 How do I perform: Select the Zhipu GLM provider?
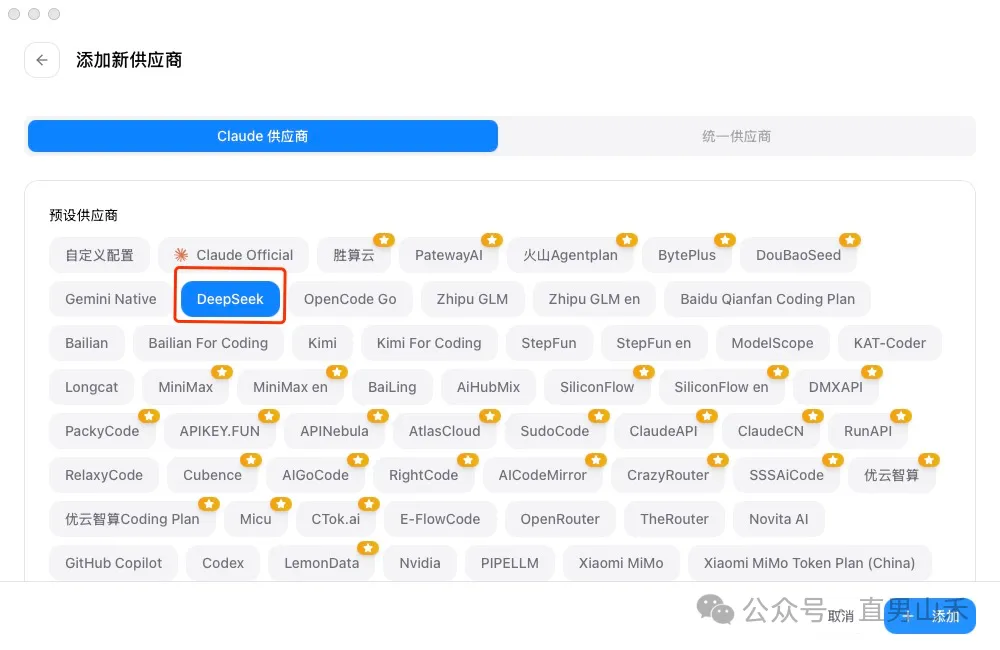coord(473,299)
